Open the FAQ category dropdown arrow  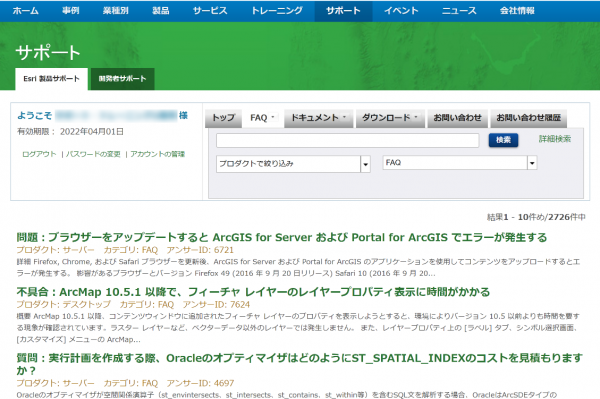tap(532, 163)
